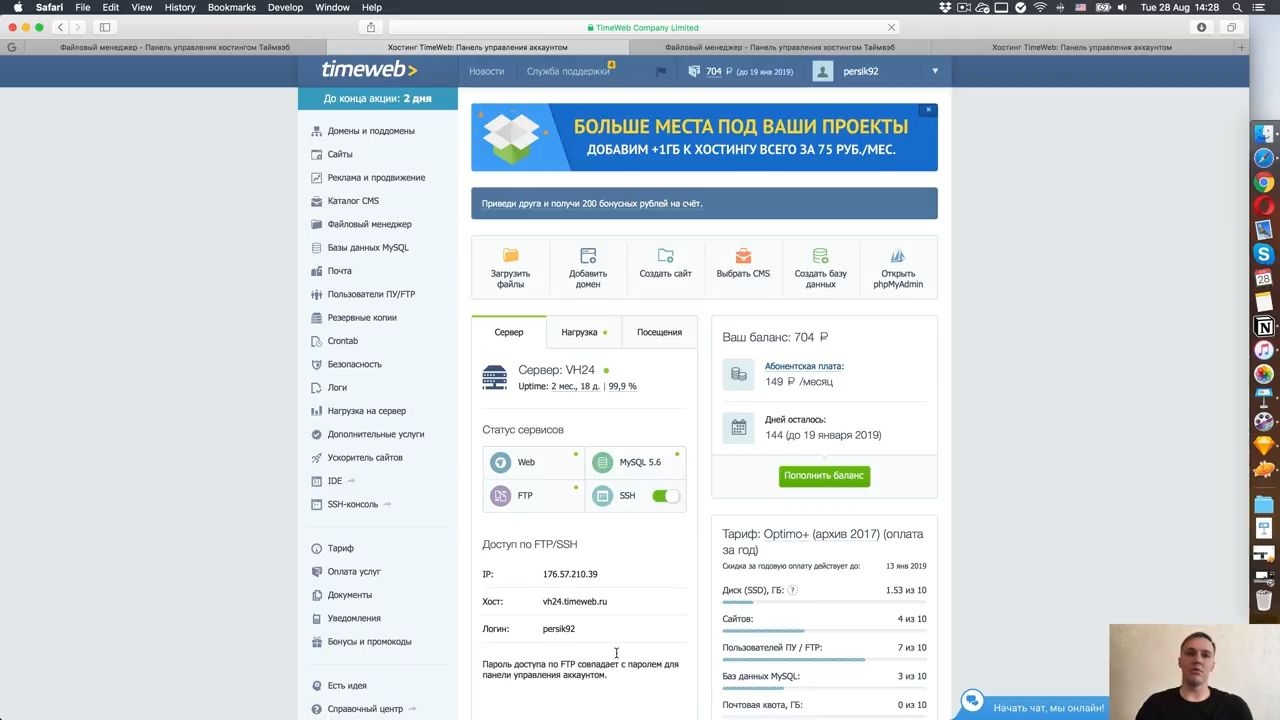Screen dimensions: 1280x720
Task: Click the Открыть phpMyAdmin icon
Action: pos(898,255)
